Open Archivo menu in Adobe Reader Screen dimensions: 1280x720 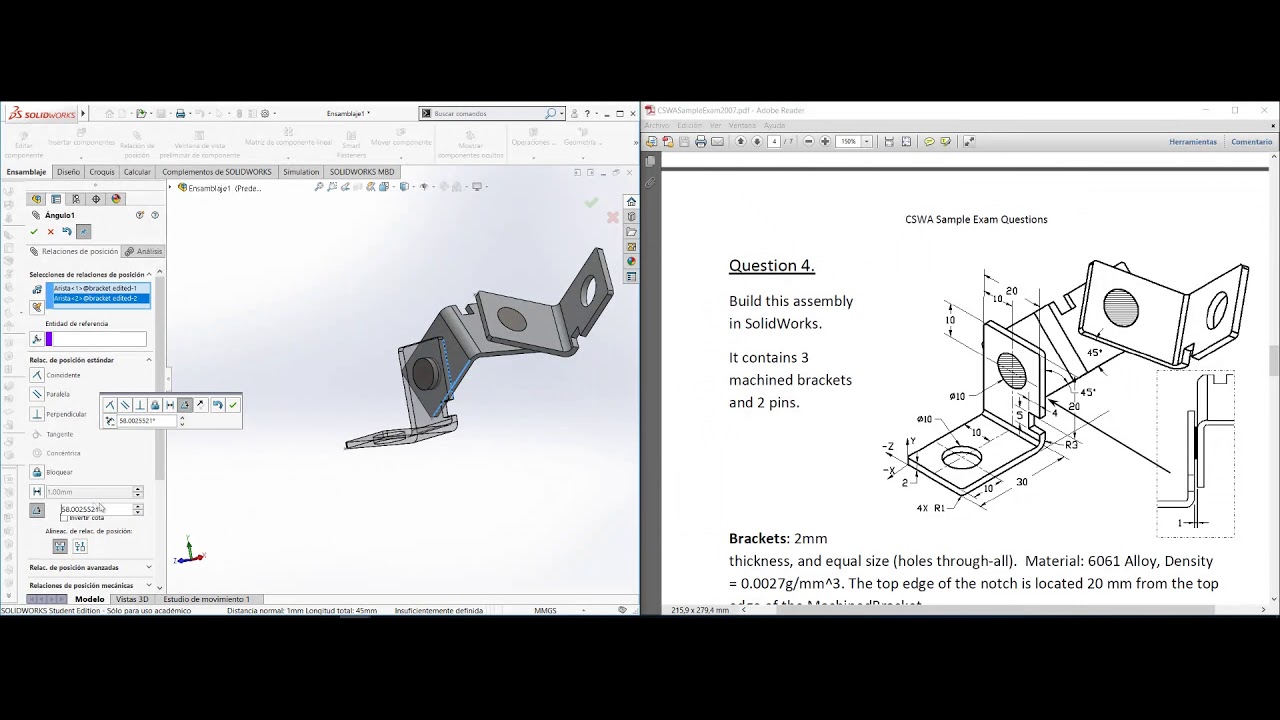[657, 125]
